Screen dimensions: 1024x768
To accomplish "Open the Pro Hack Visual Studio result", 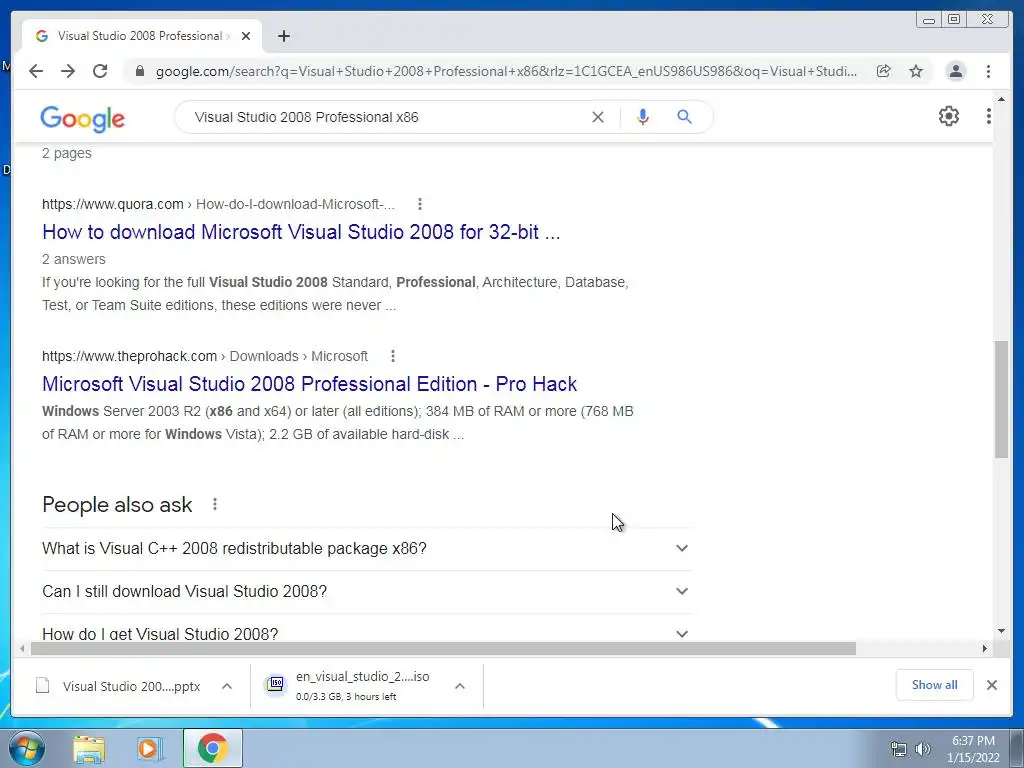I will point(310,384).
